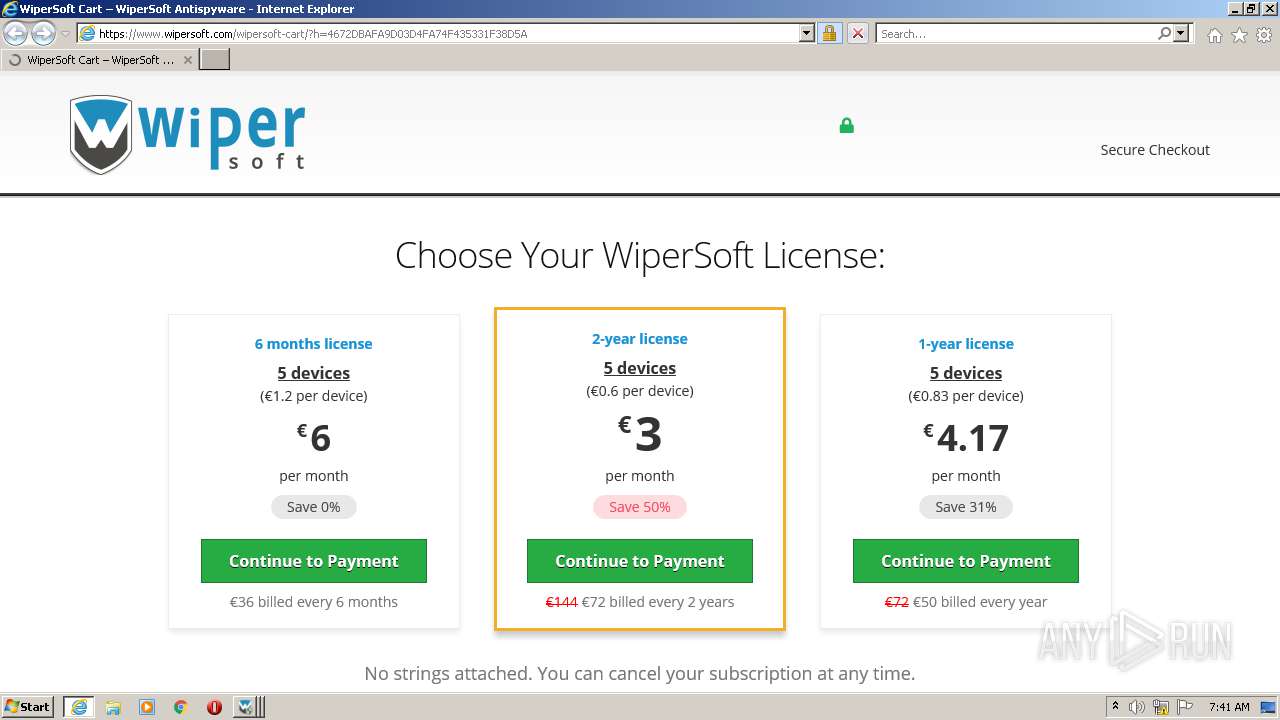Image resolution: width=1280 pixels, height=720 pixels.
Task: Open the Opera taskbar icon
Action: pos(214,707)
